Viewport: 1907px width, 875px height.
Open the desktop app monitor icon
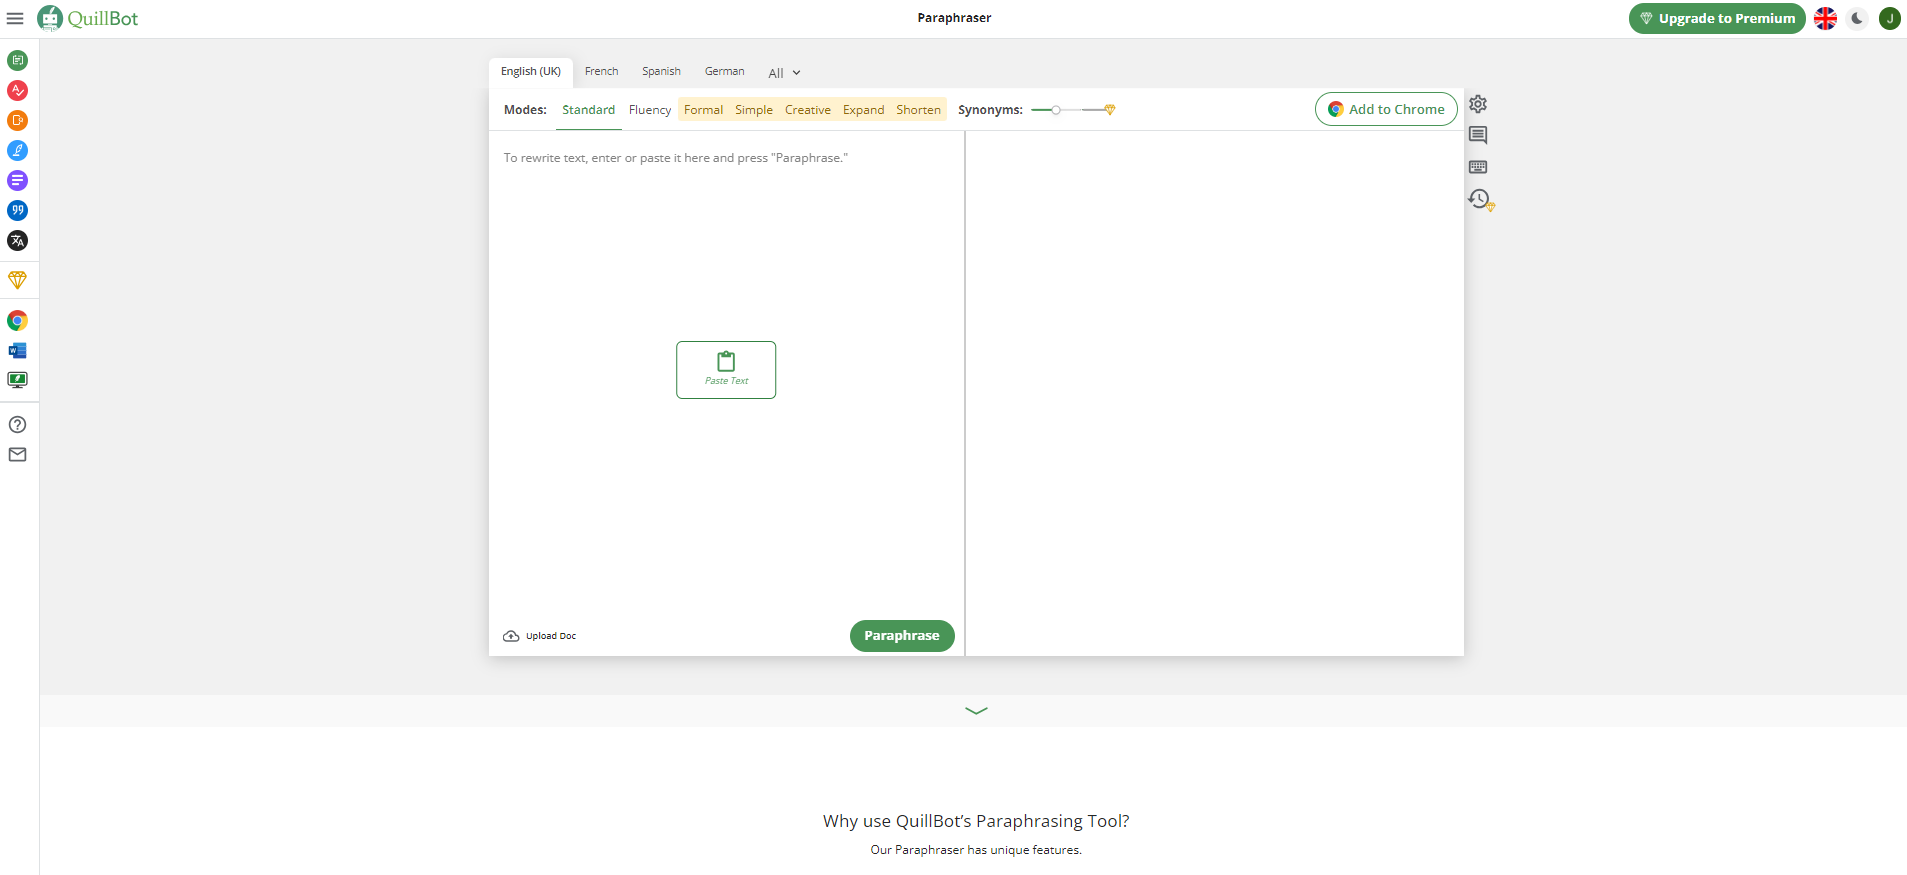pyautogui.click(x=17, y=380)
